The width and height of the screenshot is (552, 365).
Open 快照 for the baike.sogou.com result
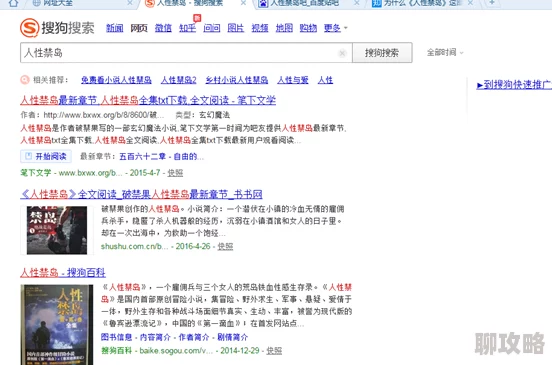click(274, 351)
